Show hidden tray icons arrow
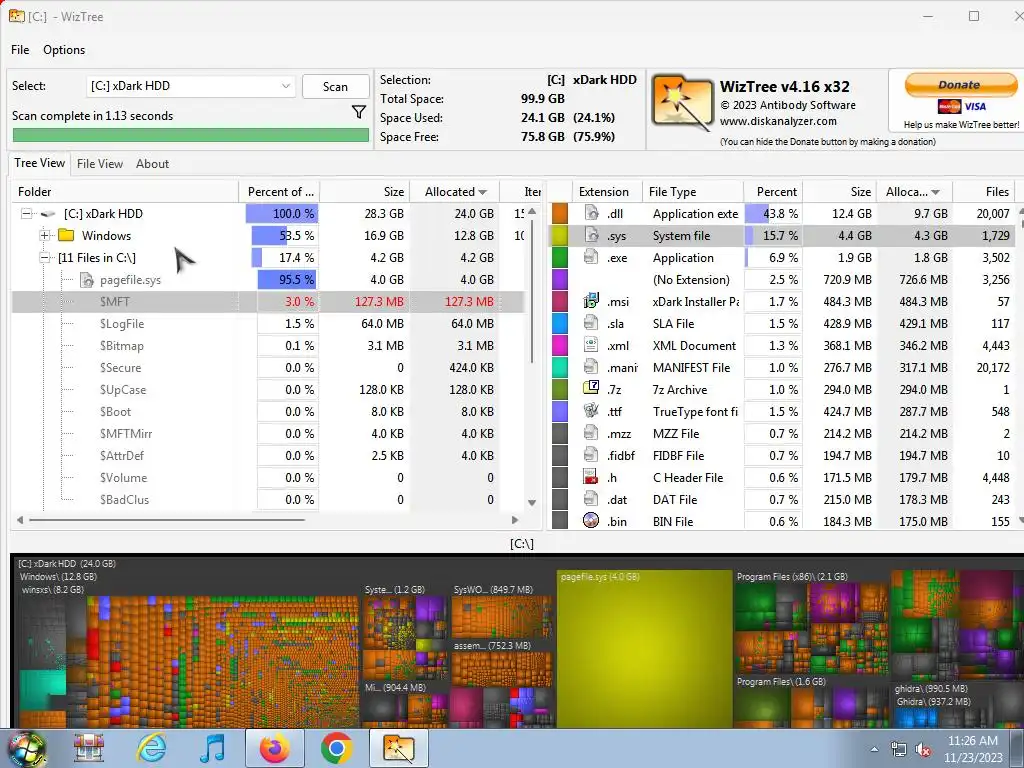 874,749
